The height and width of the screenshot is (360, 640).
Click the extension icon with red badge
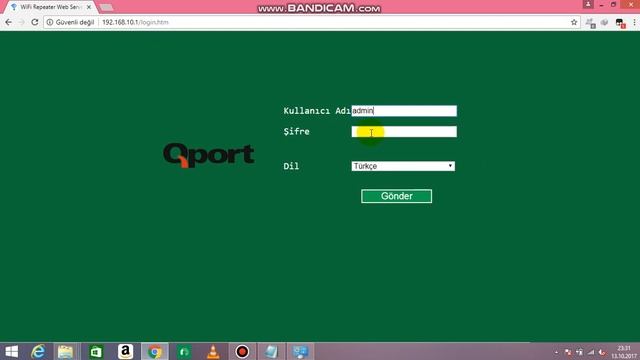(620, 23)
